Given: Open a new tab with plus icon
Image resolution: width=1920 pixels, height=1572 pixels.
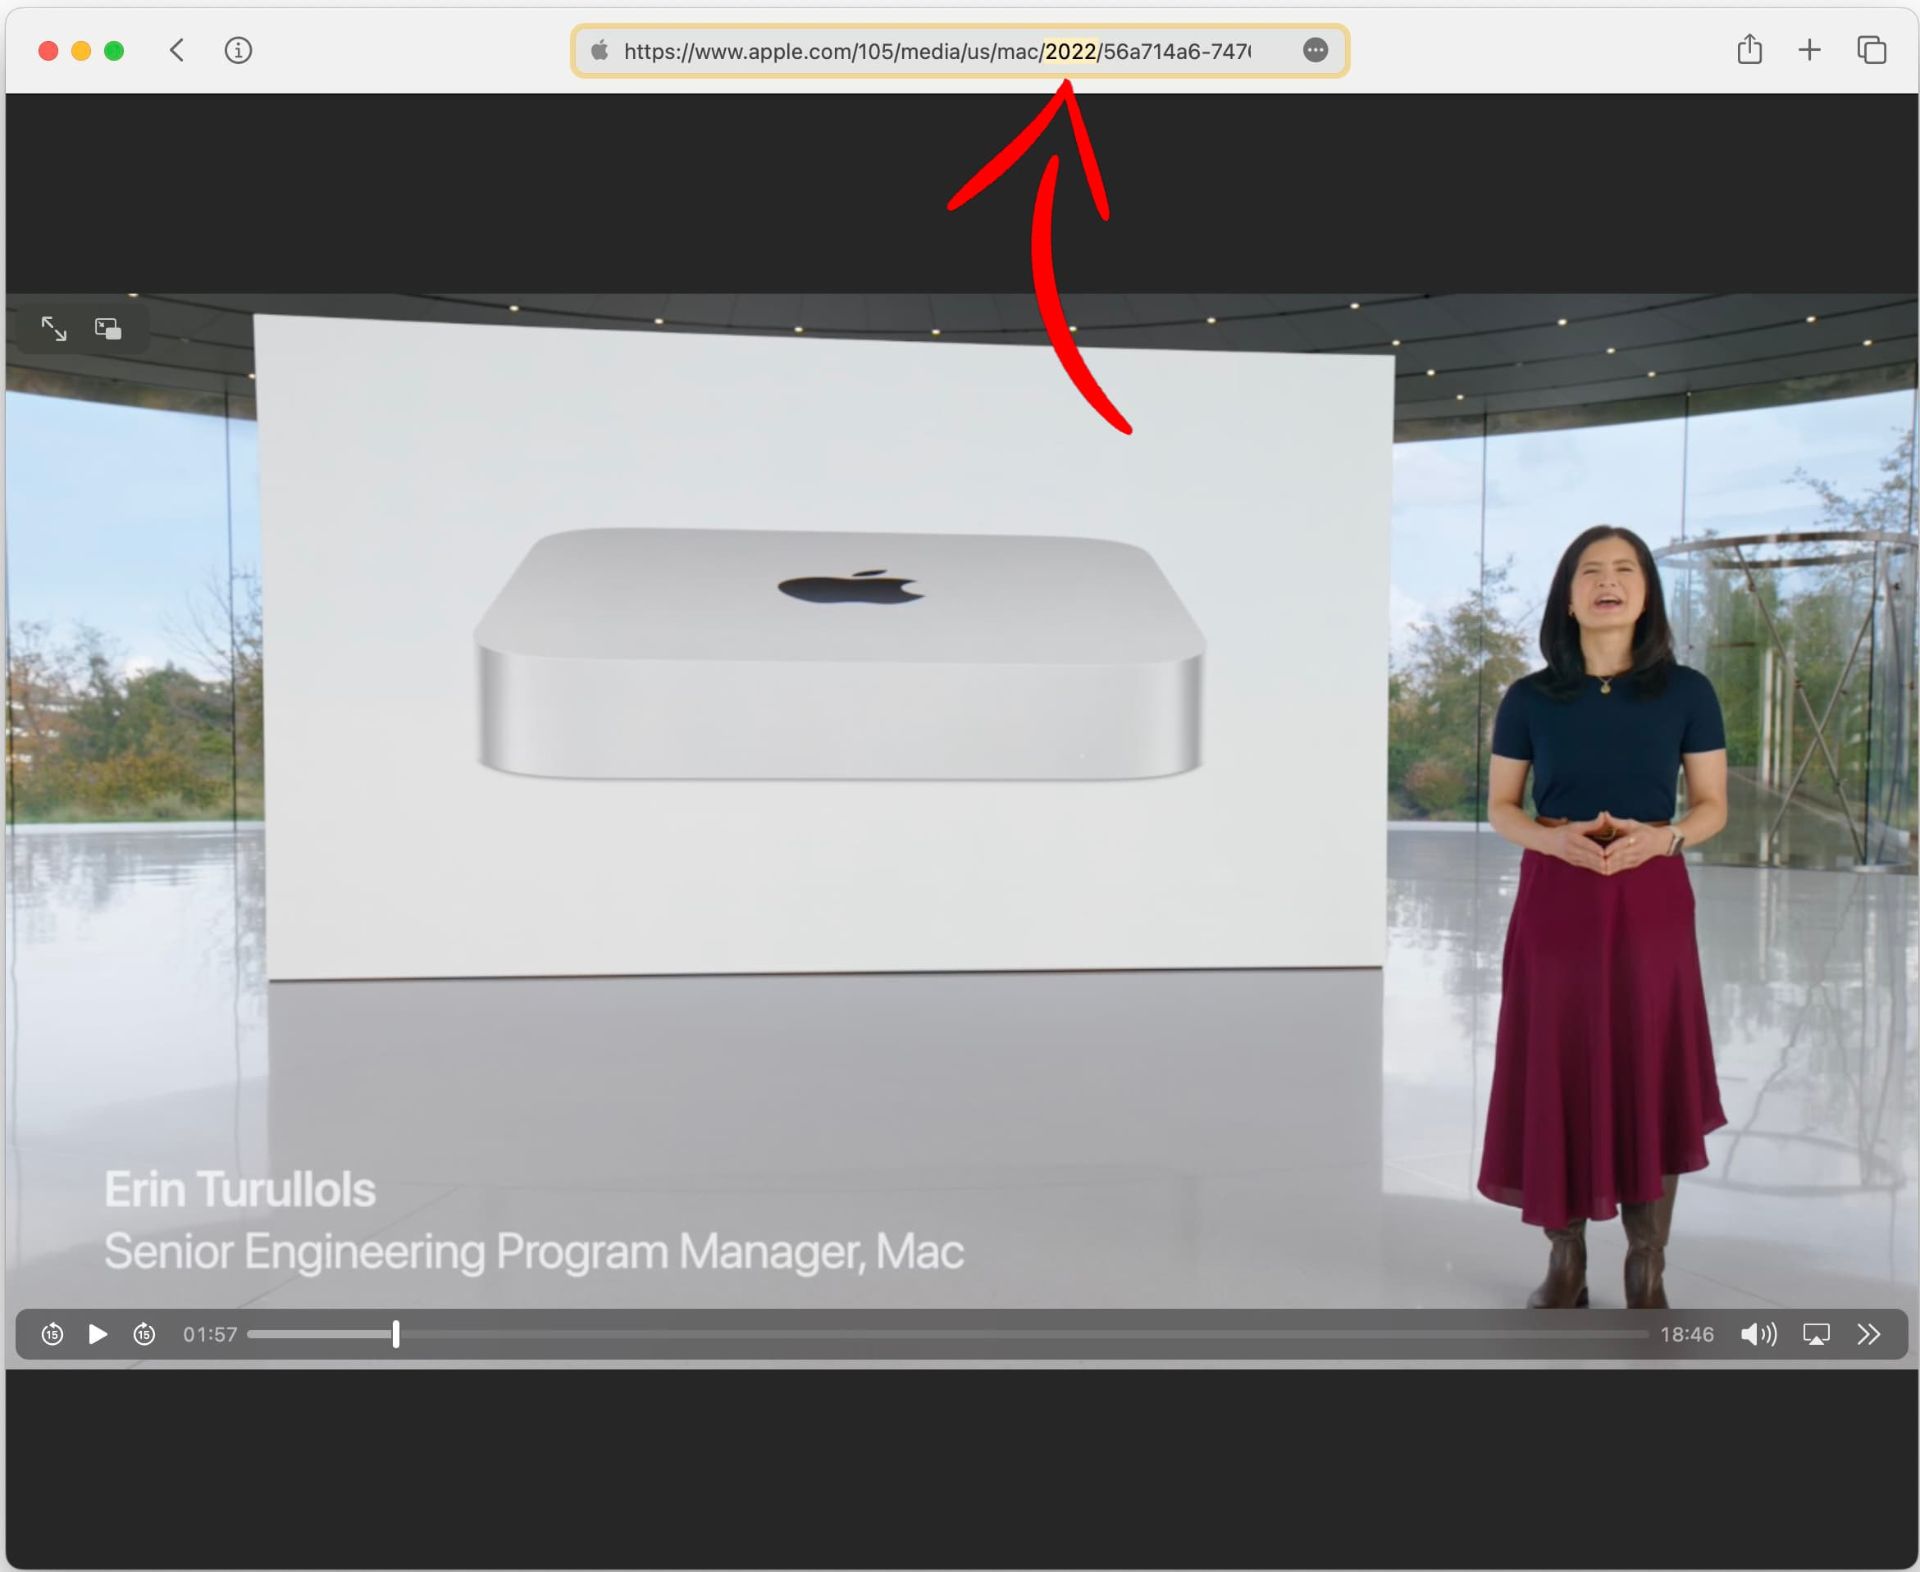Looking at the screenshot, I should tap(1809, 50).
